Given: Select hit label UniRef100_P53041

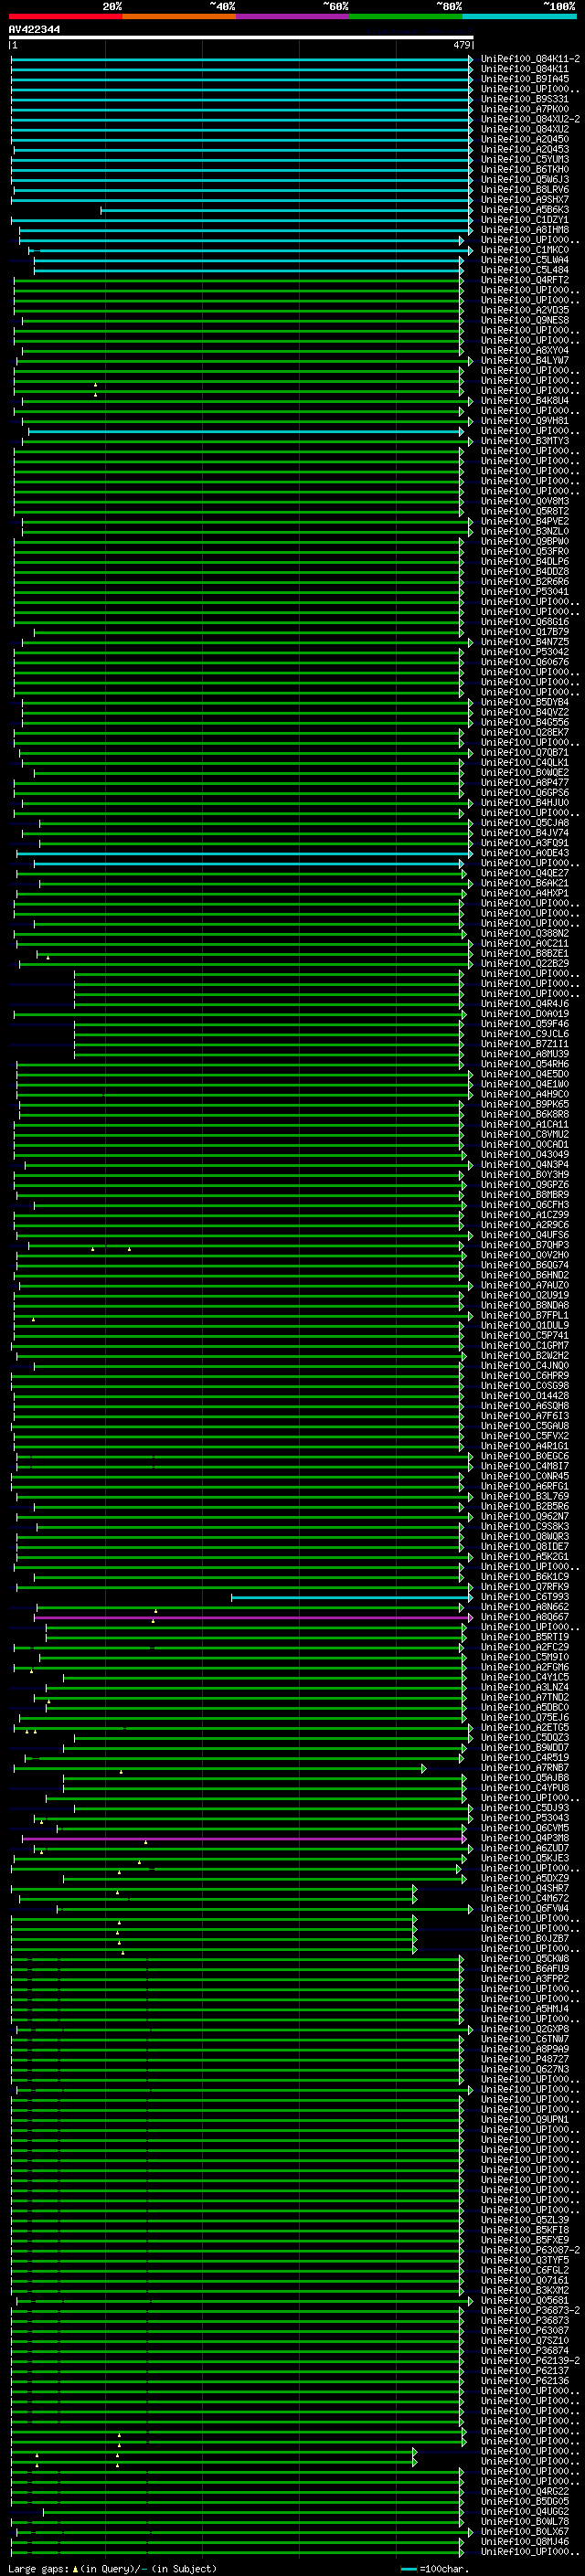Looking at the screenshot, I should pyautogui.click(x=525, y=591).
